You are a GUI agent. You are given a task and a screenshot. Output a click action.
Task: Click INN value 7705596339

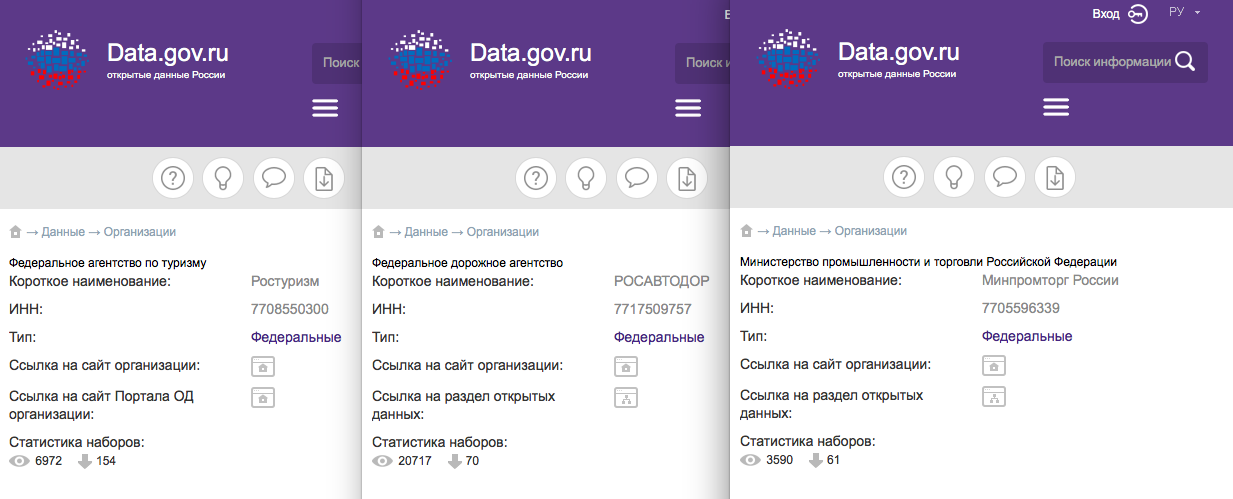(x=1021, y=308)
